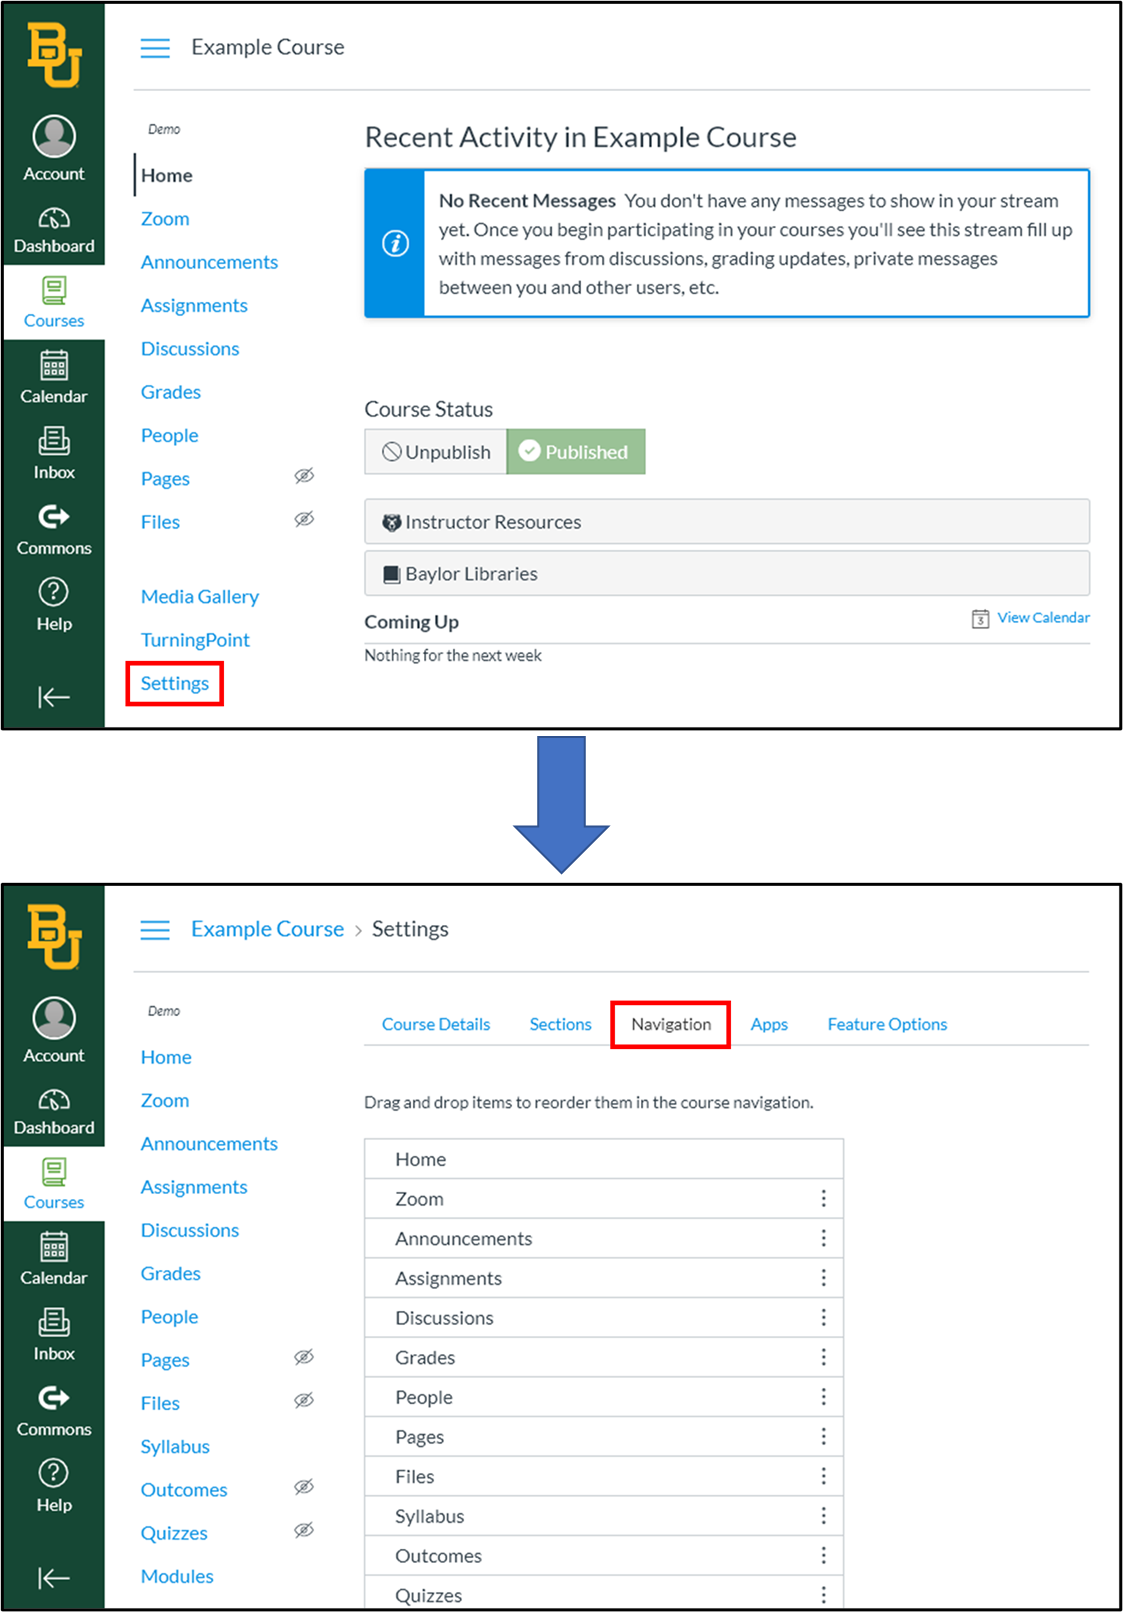The height and width of the screenshot is (1612, 1123).
Task: Click hidden-eye icon next to Pages in Settings screenshot
Action: click(x=304, y=1357)
